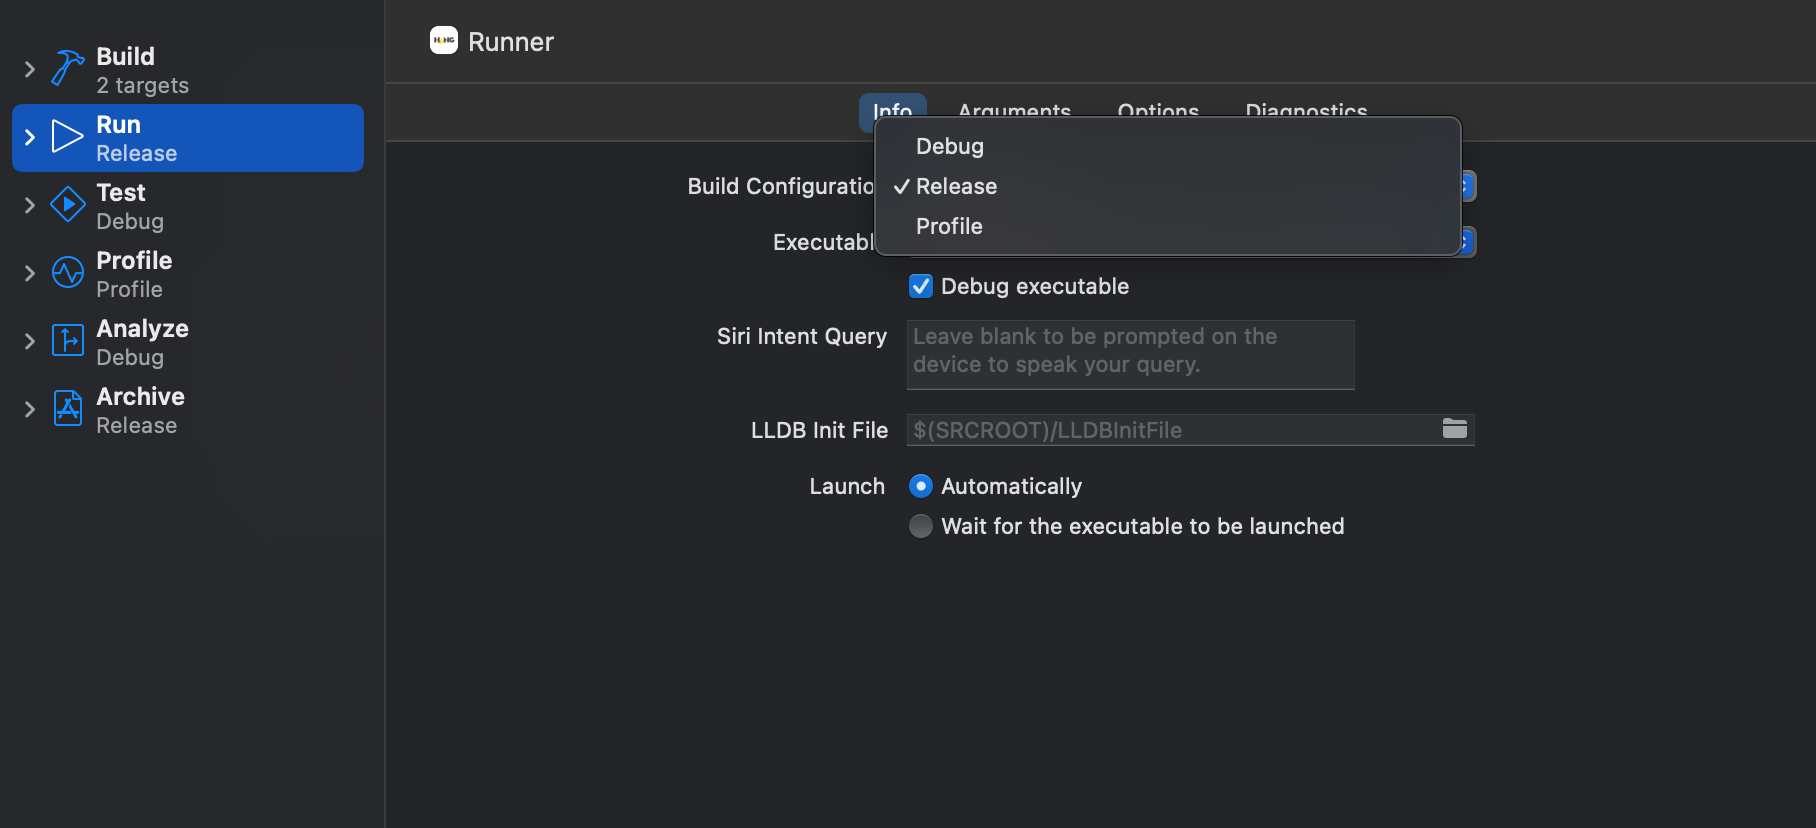Click the Siri Intent Query text field
The height and width of the screenshot is (828, 1816).
(x=1130, y=354)
